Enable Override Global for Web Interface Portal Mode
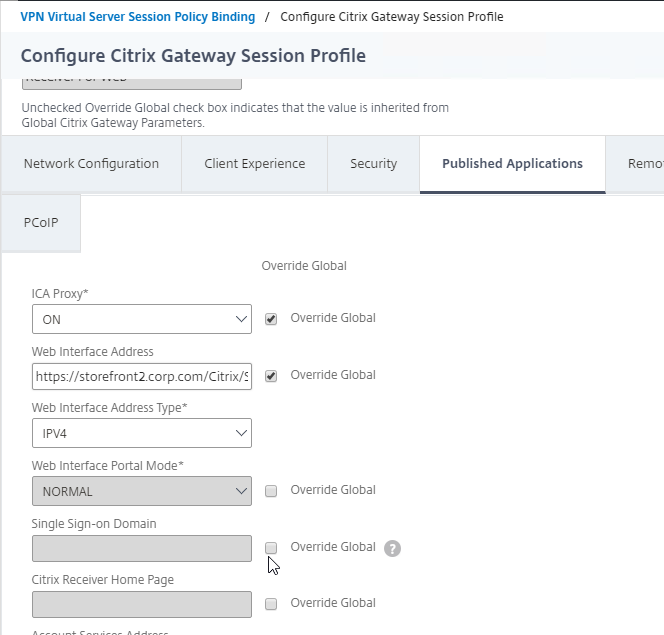 (271, 491)
